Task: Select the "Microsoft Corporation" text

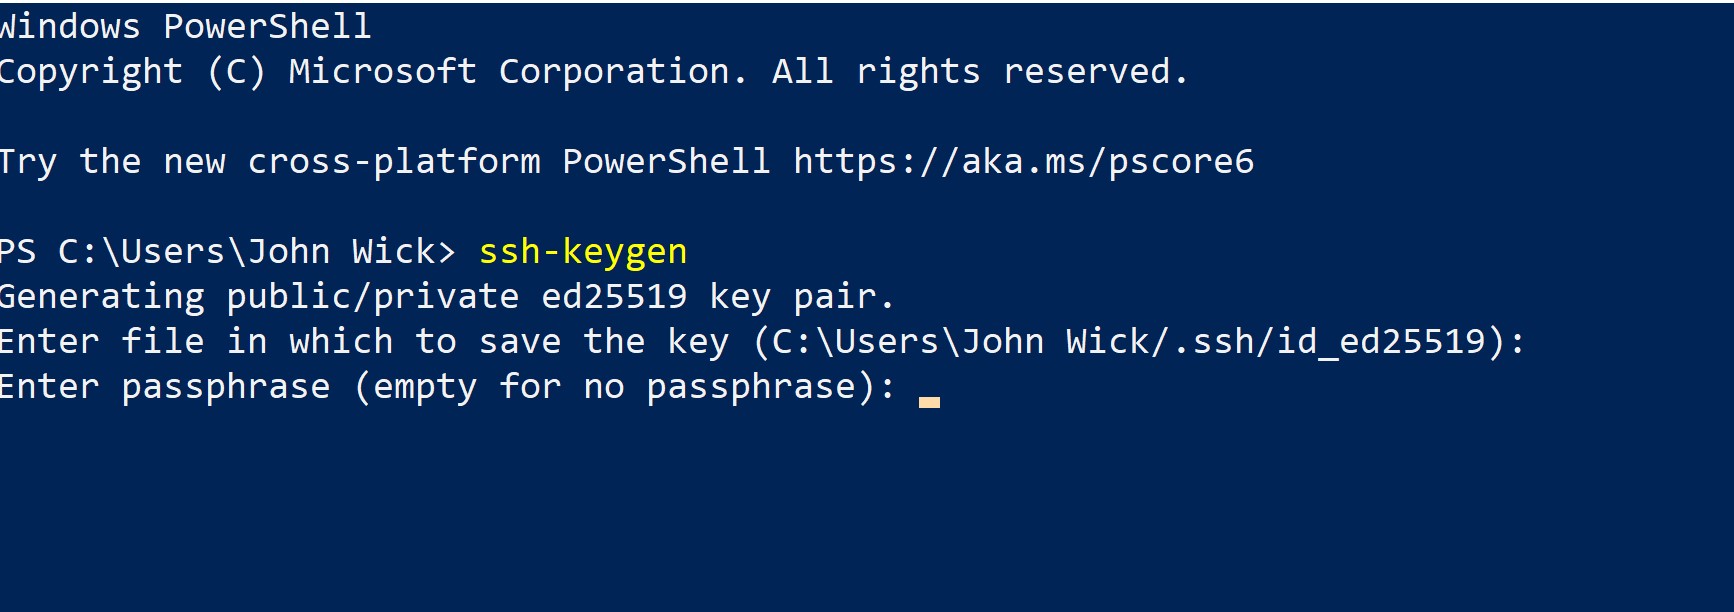Action: (x=516, y=72)
